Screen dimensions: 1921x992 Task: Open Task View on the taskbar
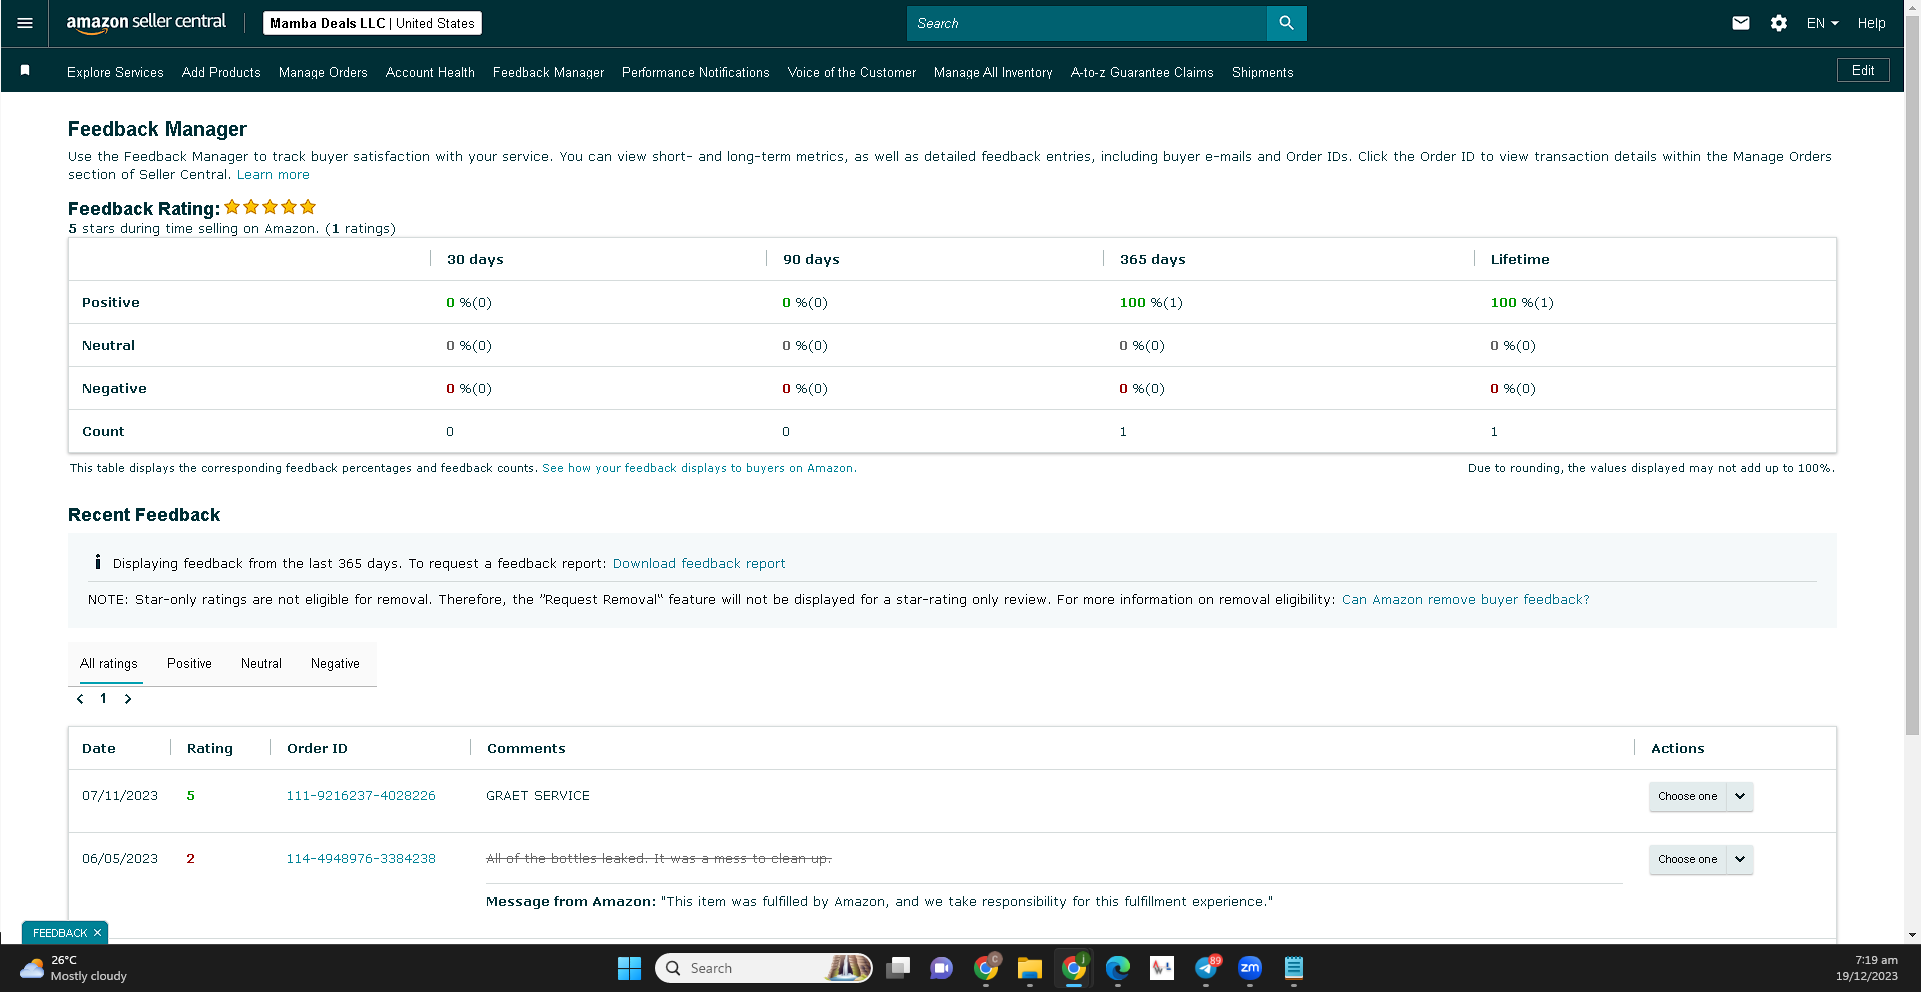coord(898,968)
